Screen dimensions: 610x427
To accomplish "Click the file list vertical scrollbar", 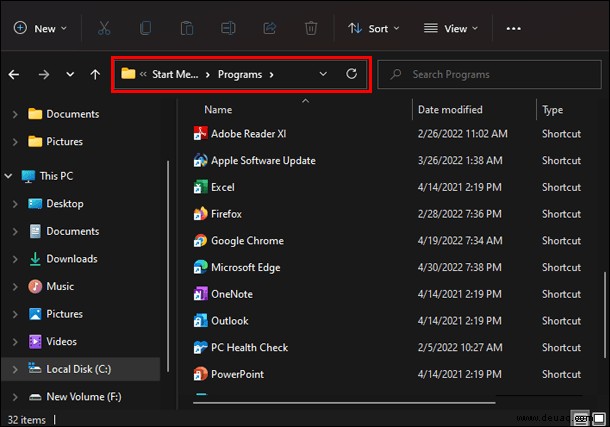I will pos(605,315).
